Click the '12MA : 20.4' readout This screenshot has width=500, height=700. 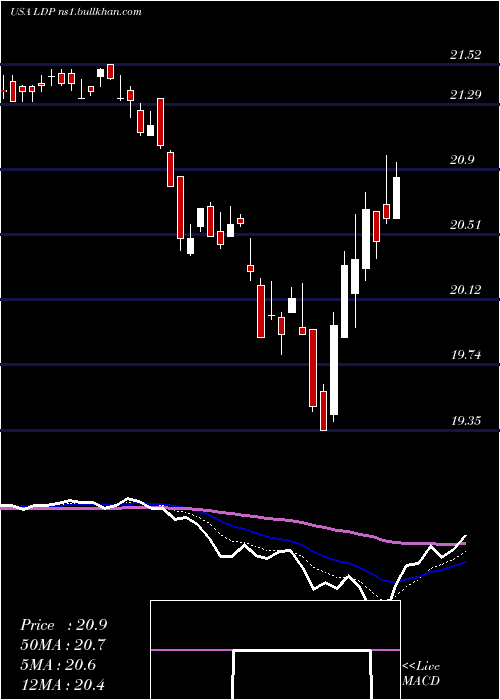point(63,684)
